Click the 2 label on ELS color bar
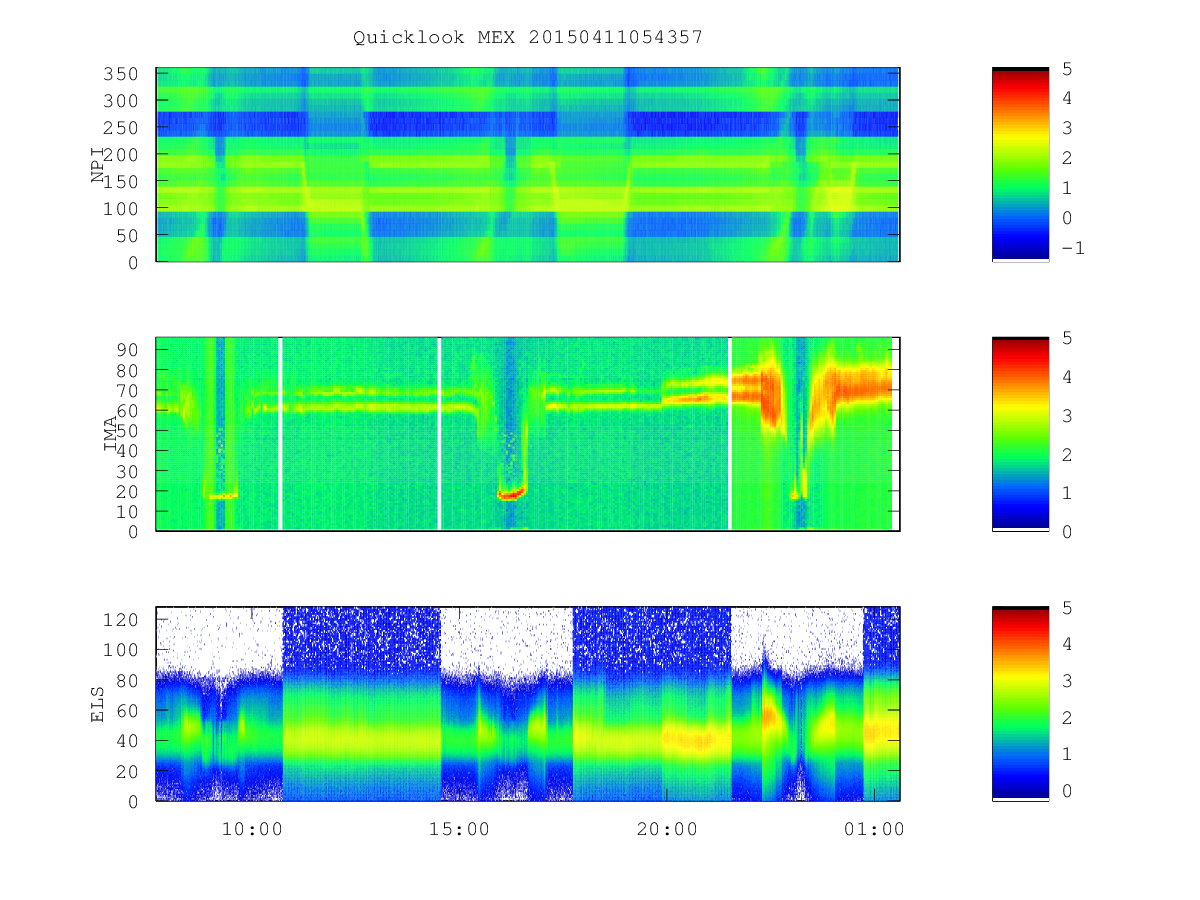 click(x=1067, y=717)
